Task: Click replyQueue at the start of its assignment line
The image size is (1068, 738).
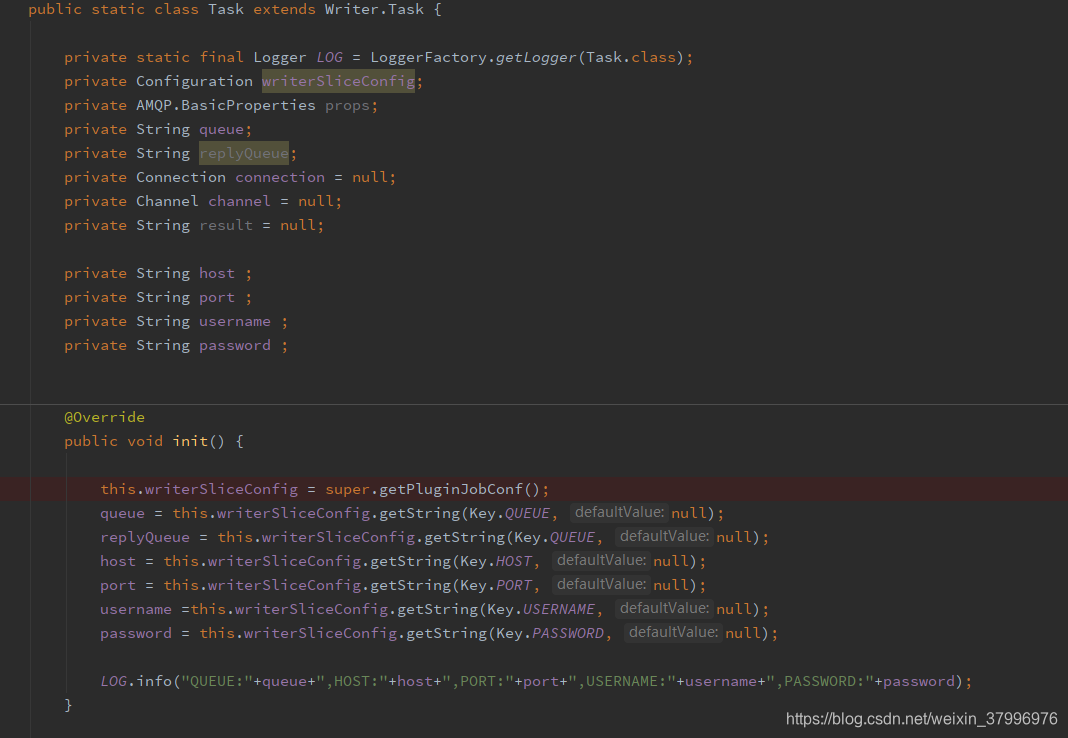Action: 145,537
